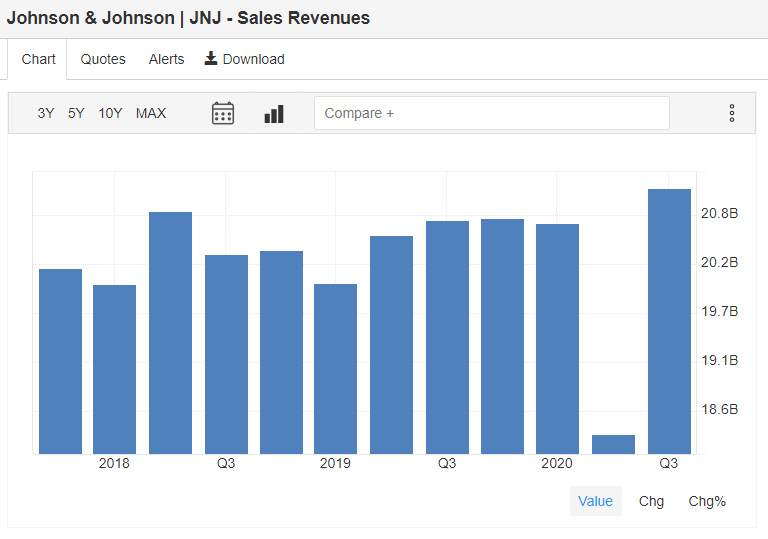Viewport: 768px width, 539px height.
Task: Click the shortest bar after 2020
Action: coord(613,444)
